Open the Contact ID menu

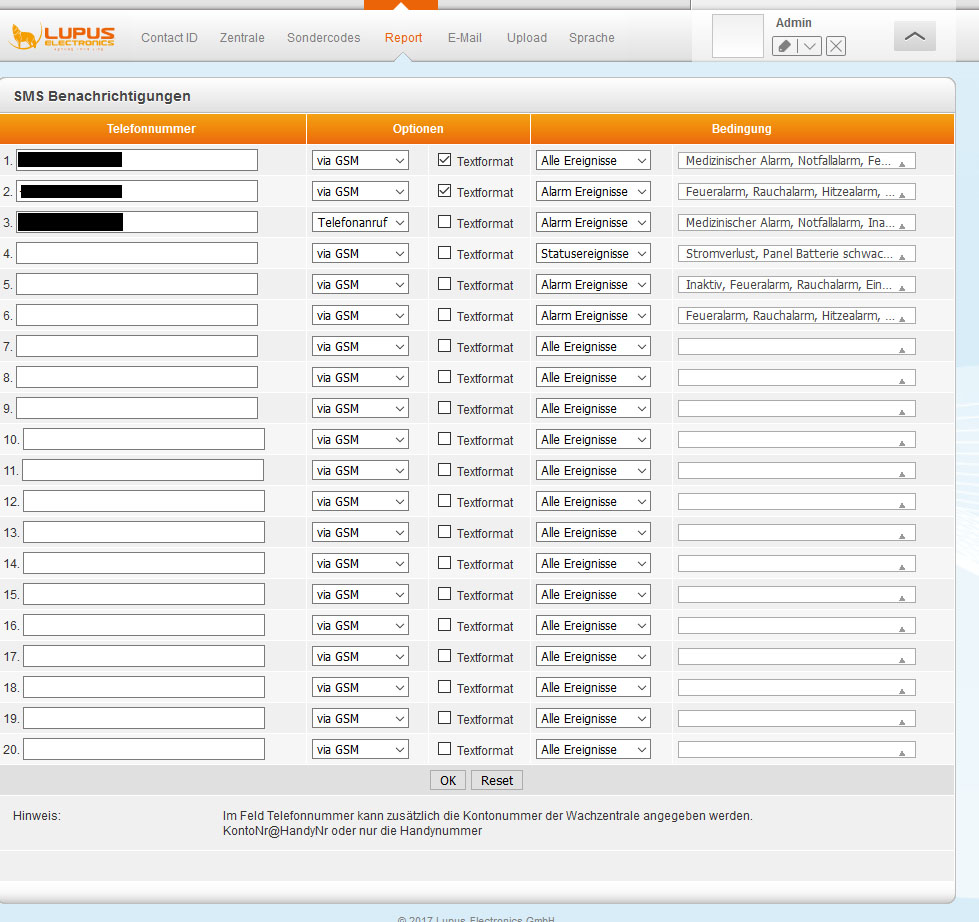tap(169, 38)
